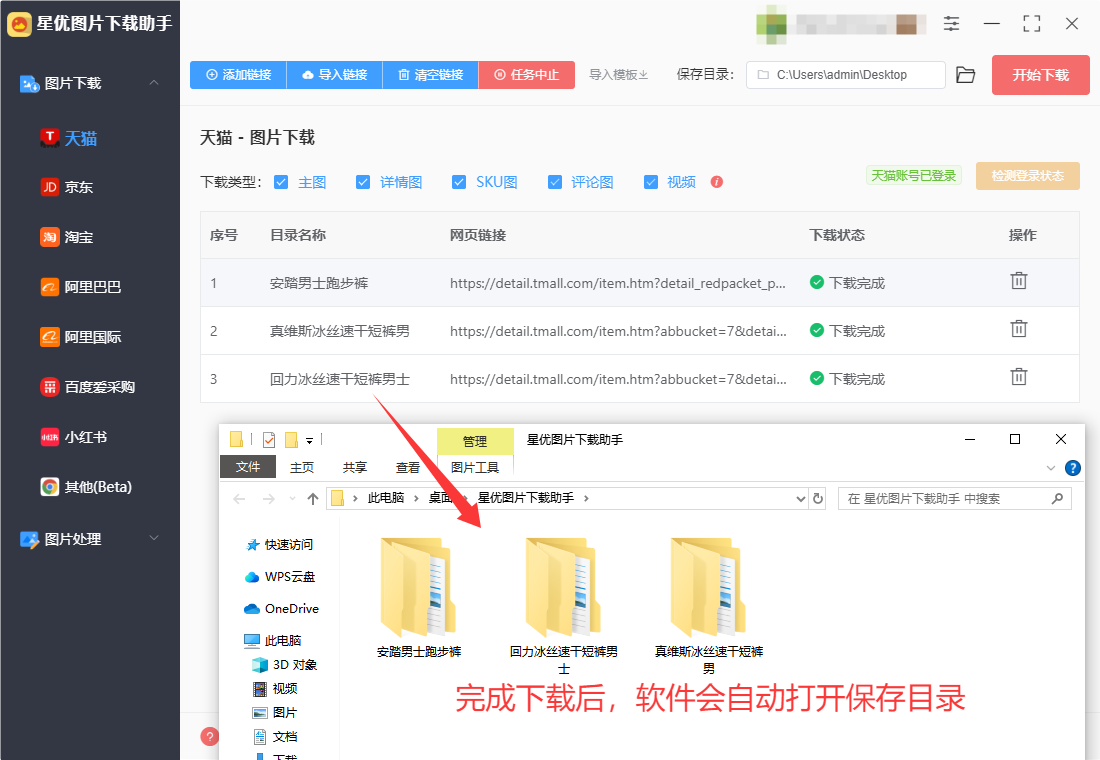The height and width of the screenshot is (760, 1100).
Task: Click the properties icon in Explorer quick access toolbar
Action: click(x=269, y=440)
